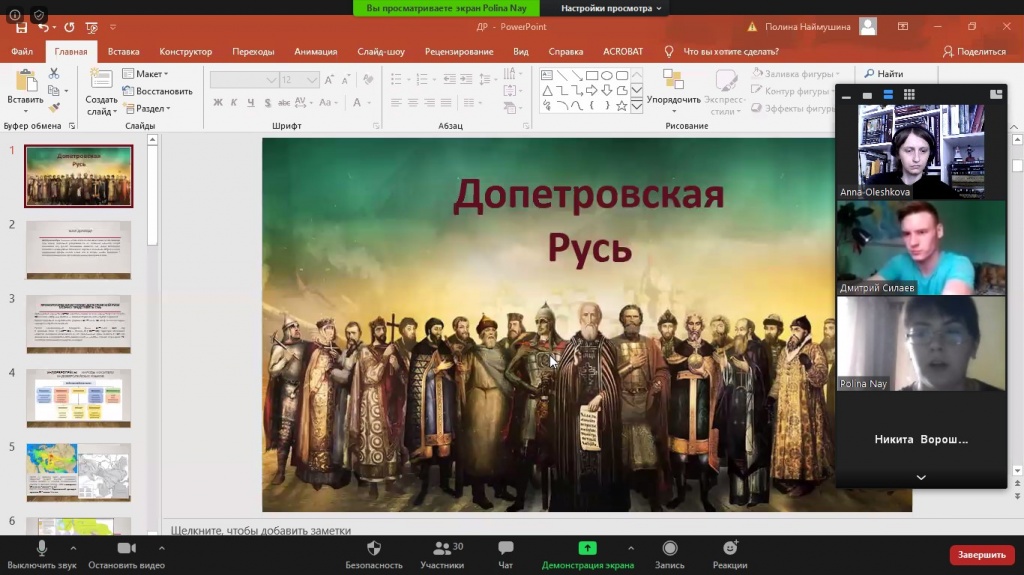Click the Save icon in quick access toolbar
The height and width of the screenshot is (575, 1024).
[x=22, y=28]
